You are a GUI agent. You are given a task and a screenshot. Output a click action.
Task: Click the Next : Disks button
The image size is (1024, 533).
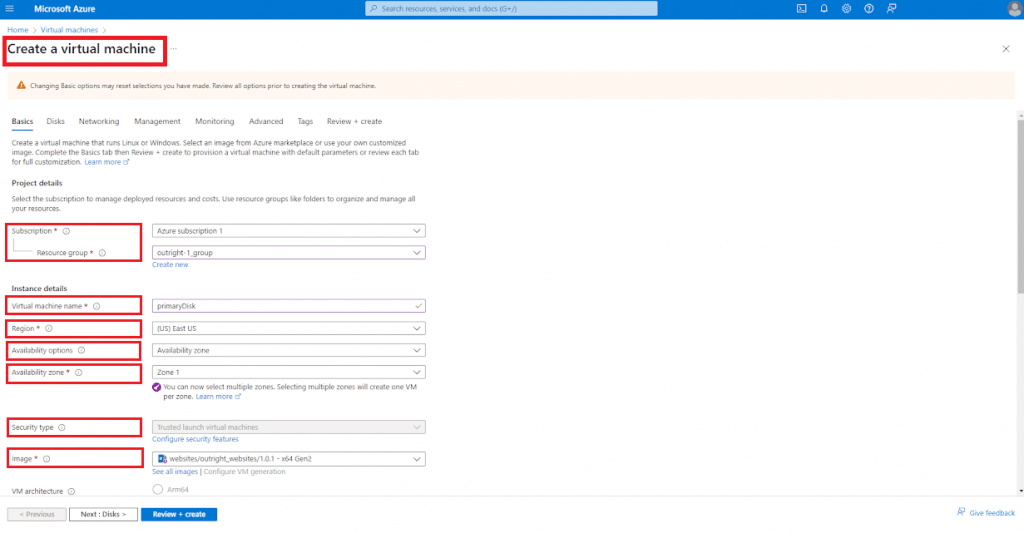(103, 515)
